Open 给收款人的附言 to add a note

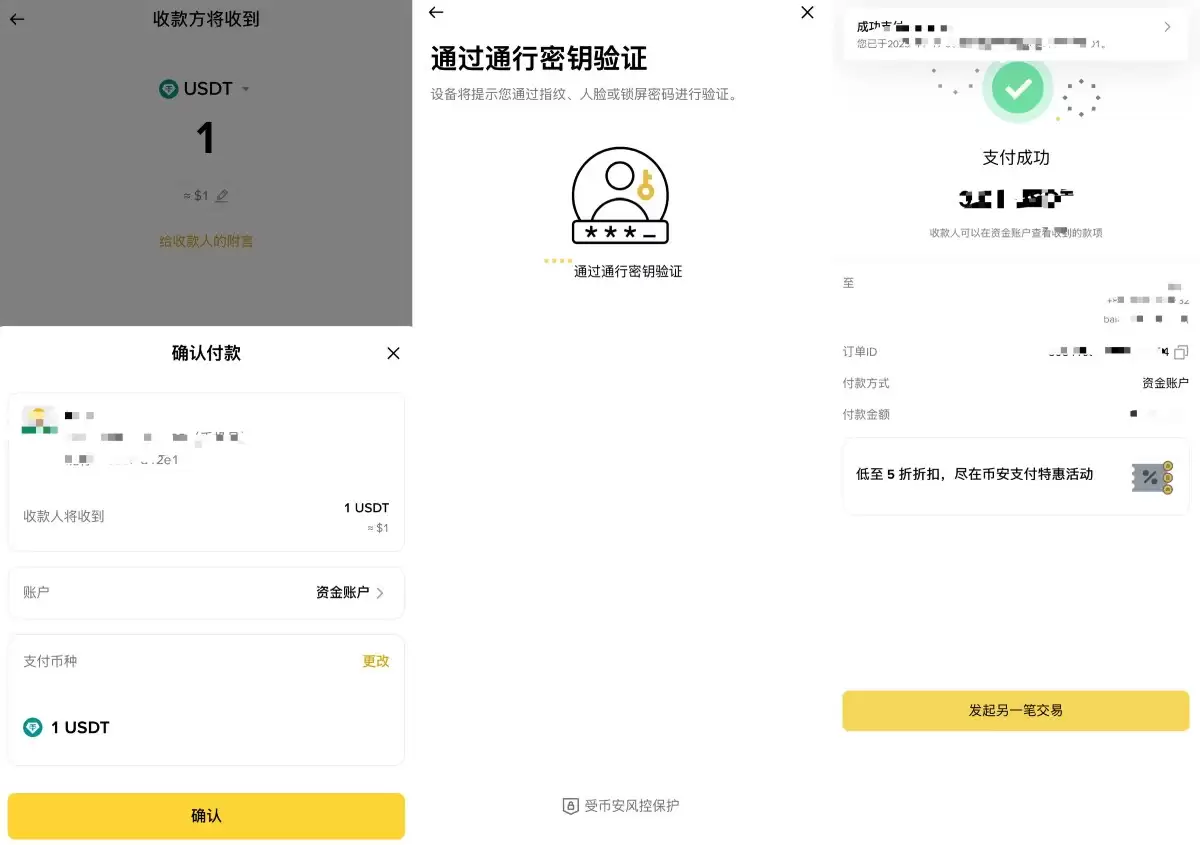[205, 241]
